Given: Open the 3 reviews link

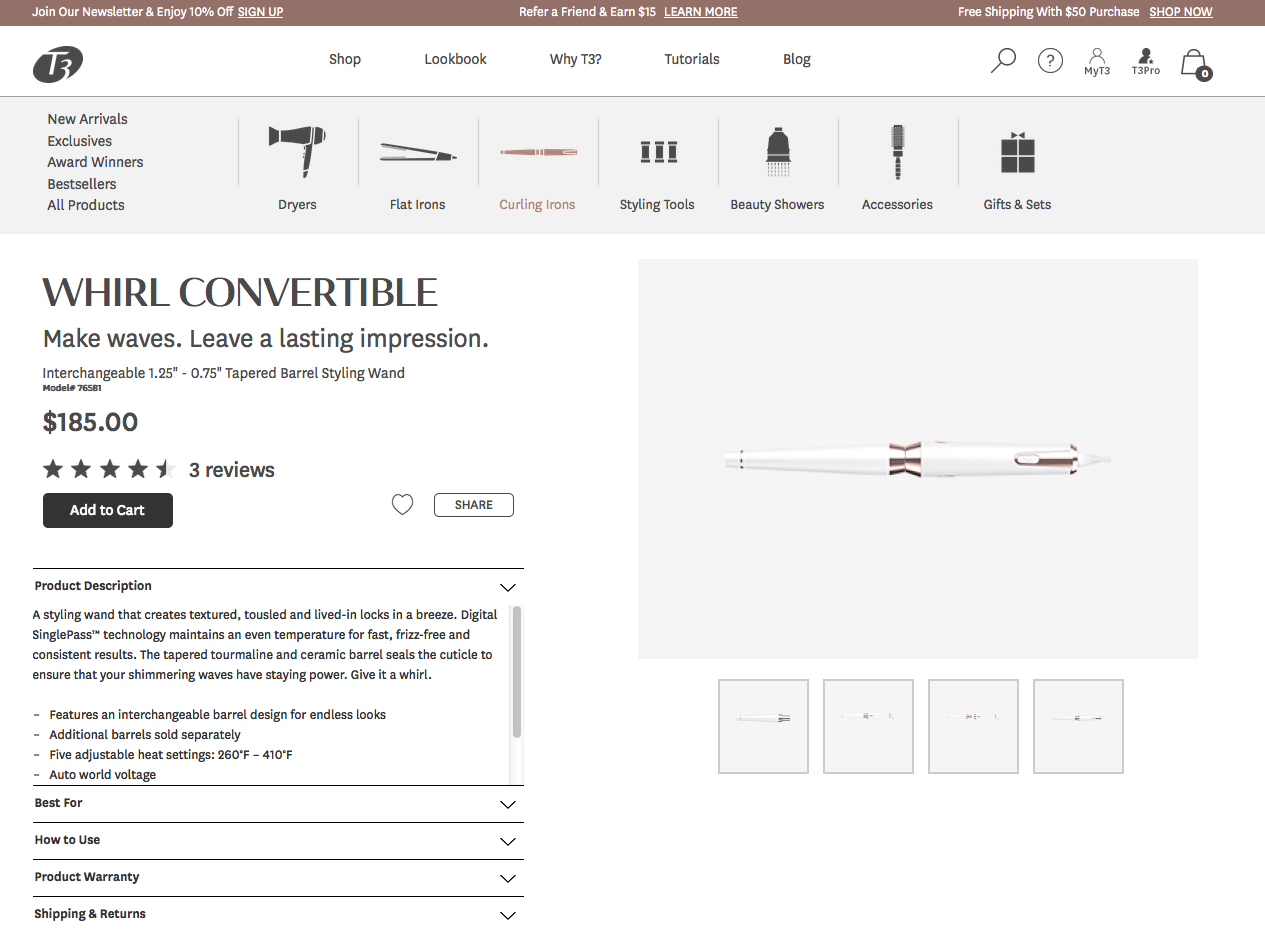Looking at the screenshot, I should (x=232, y=470).
